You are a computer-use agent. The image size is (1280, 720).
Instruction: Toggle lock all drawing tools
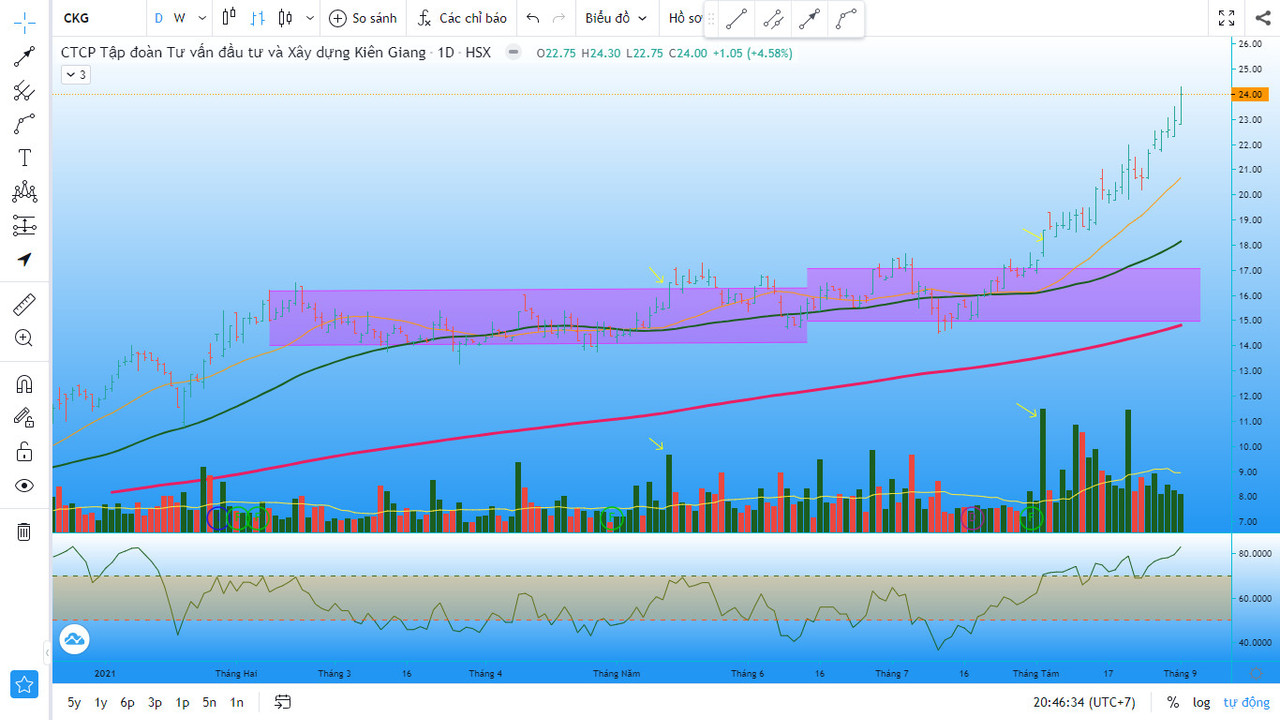click(x=24, y=452)
